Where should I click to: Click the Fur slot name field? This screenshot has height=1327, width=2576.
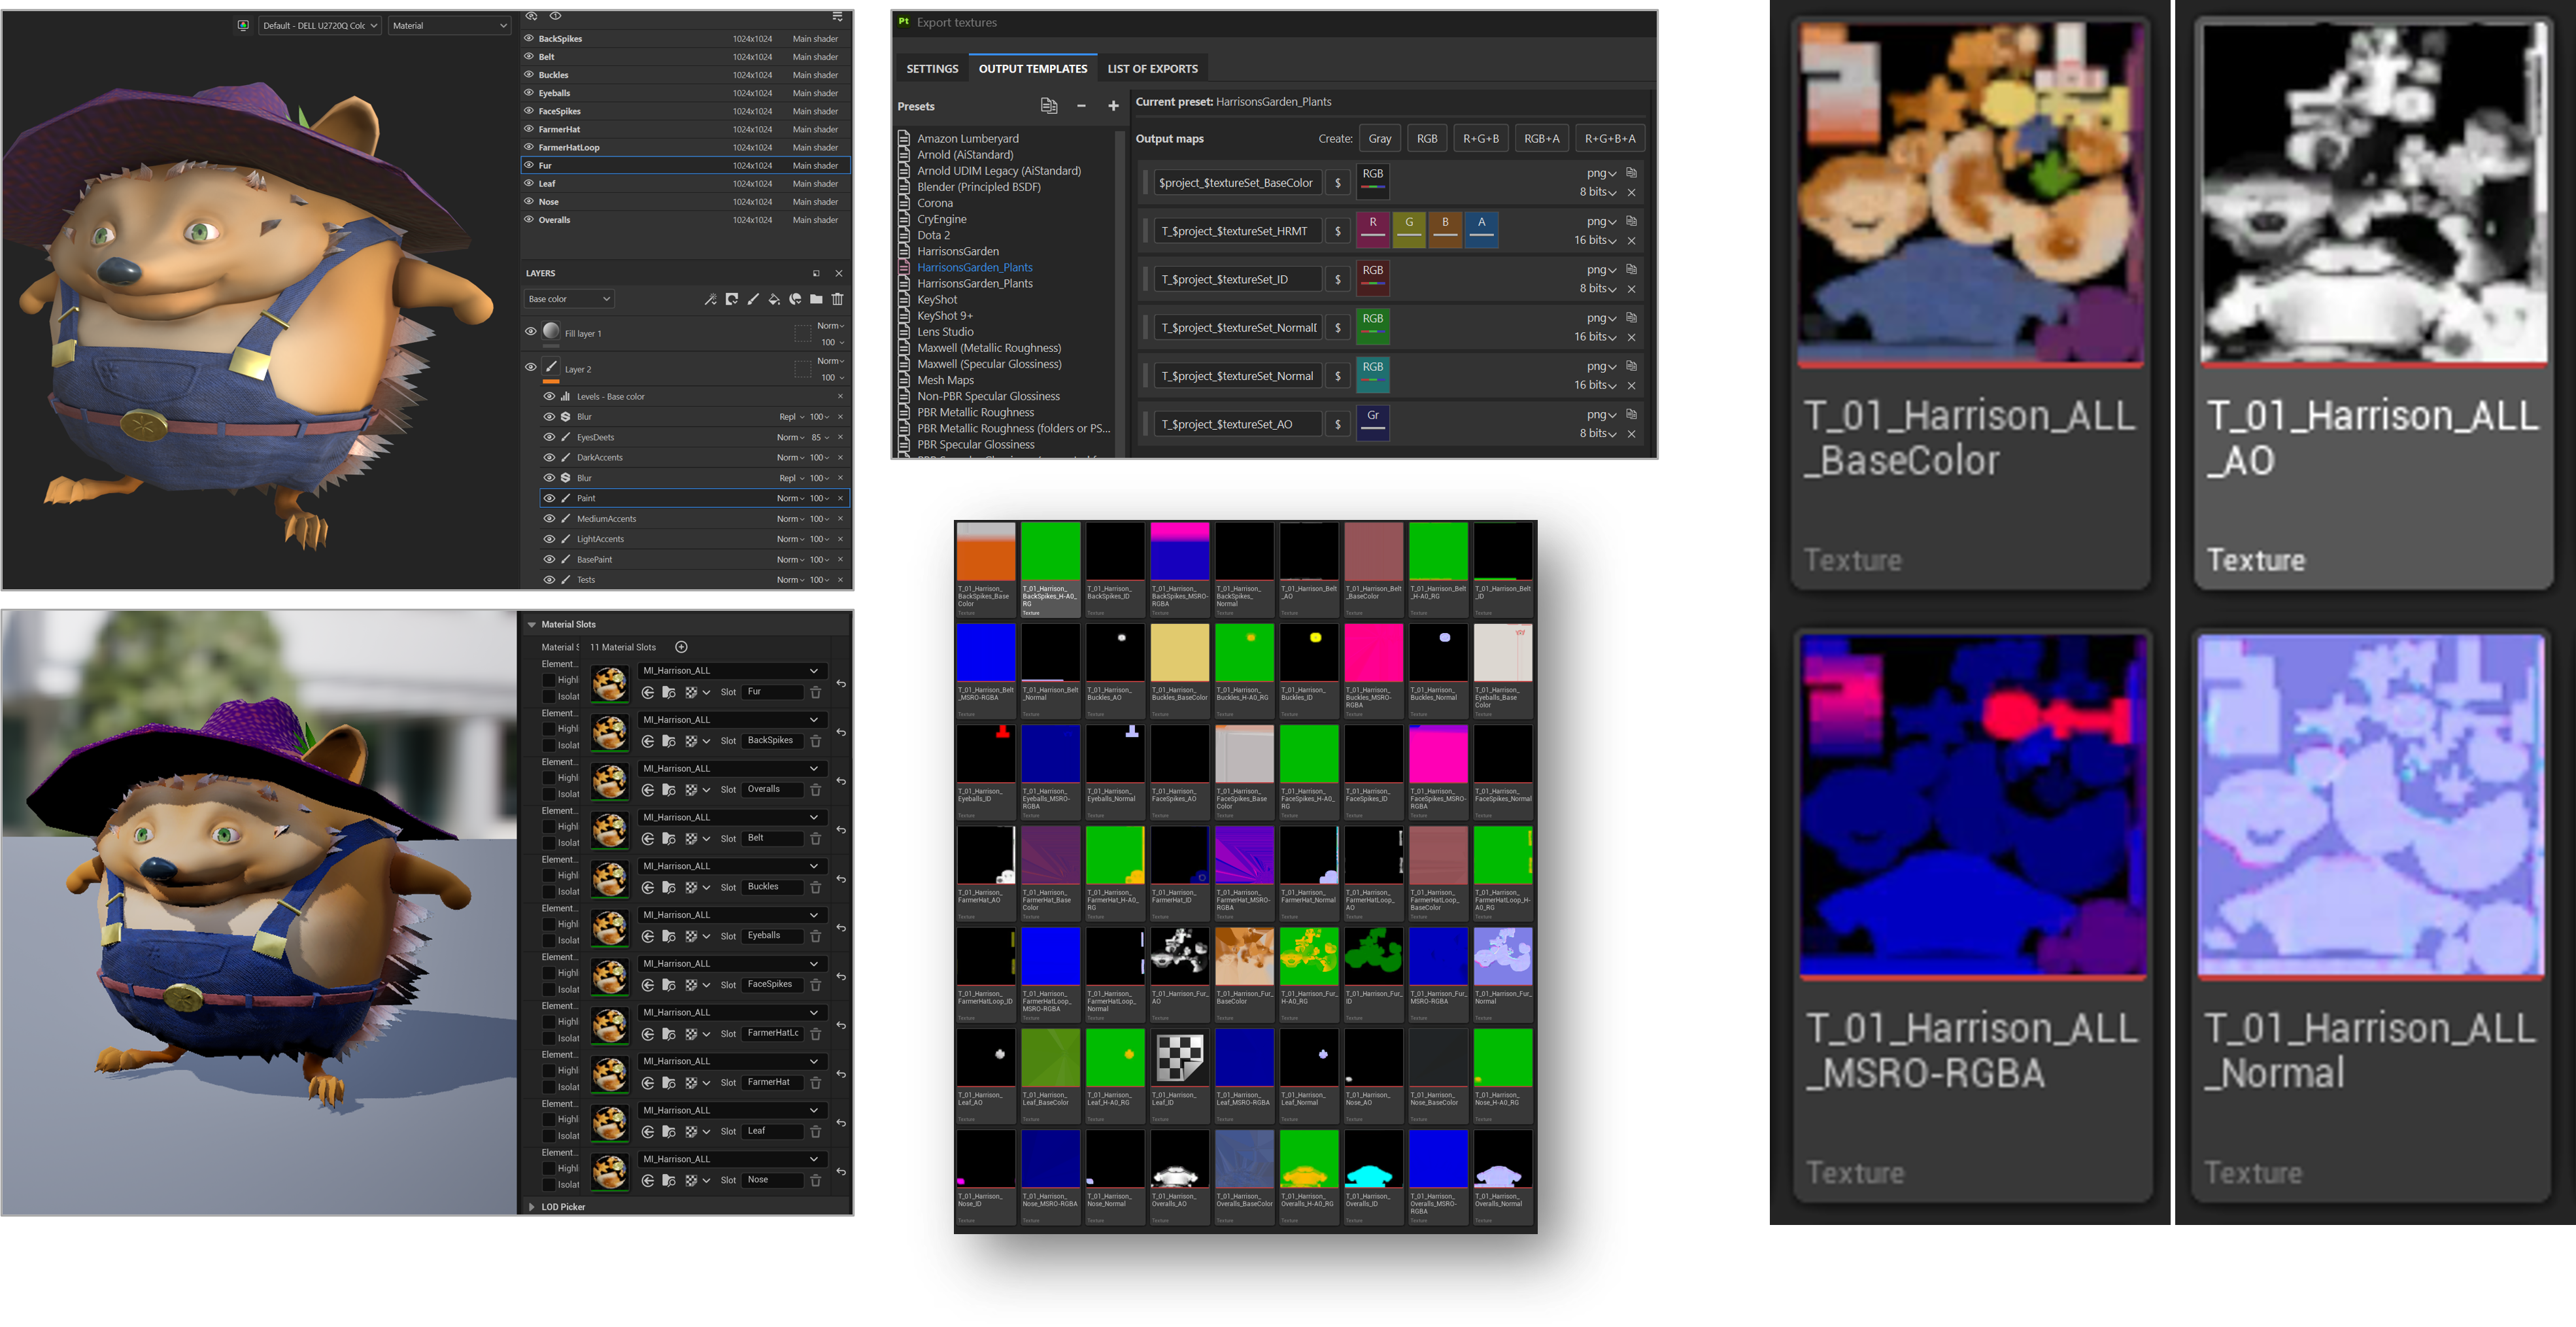tap(773, 692)
